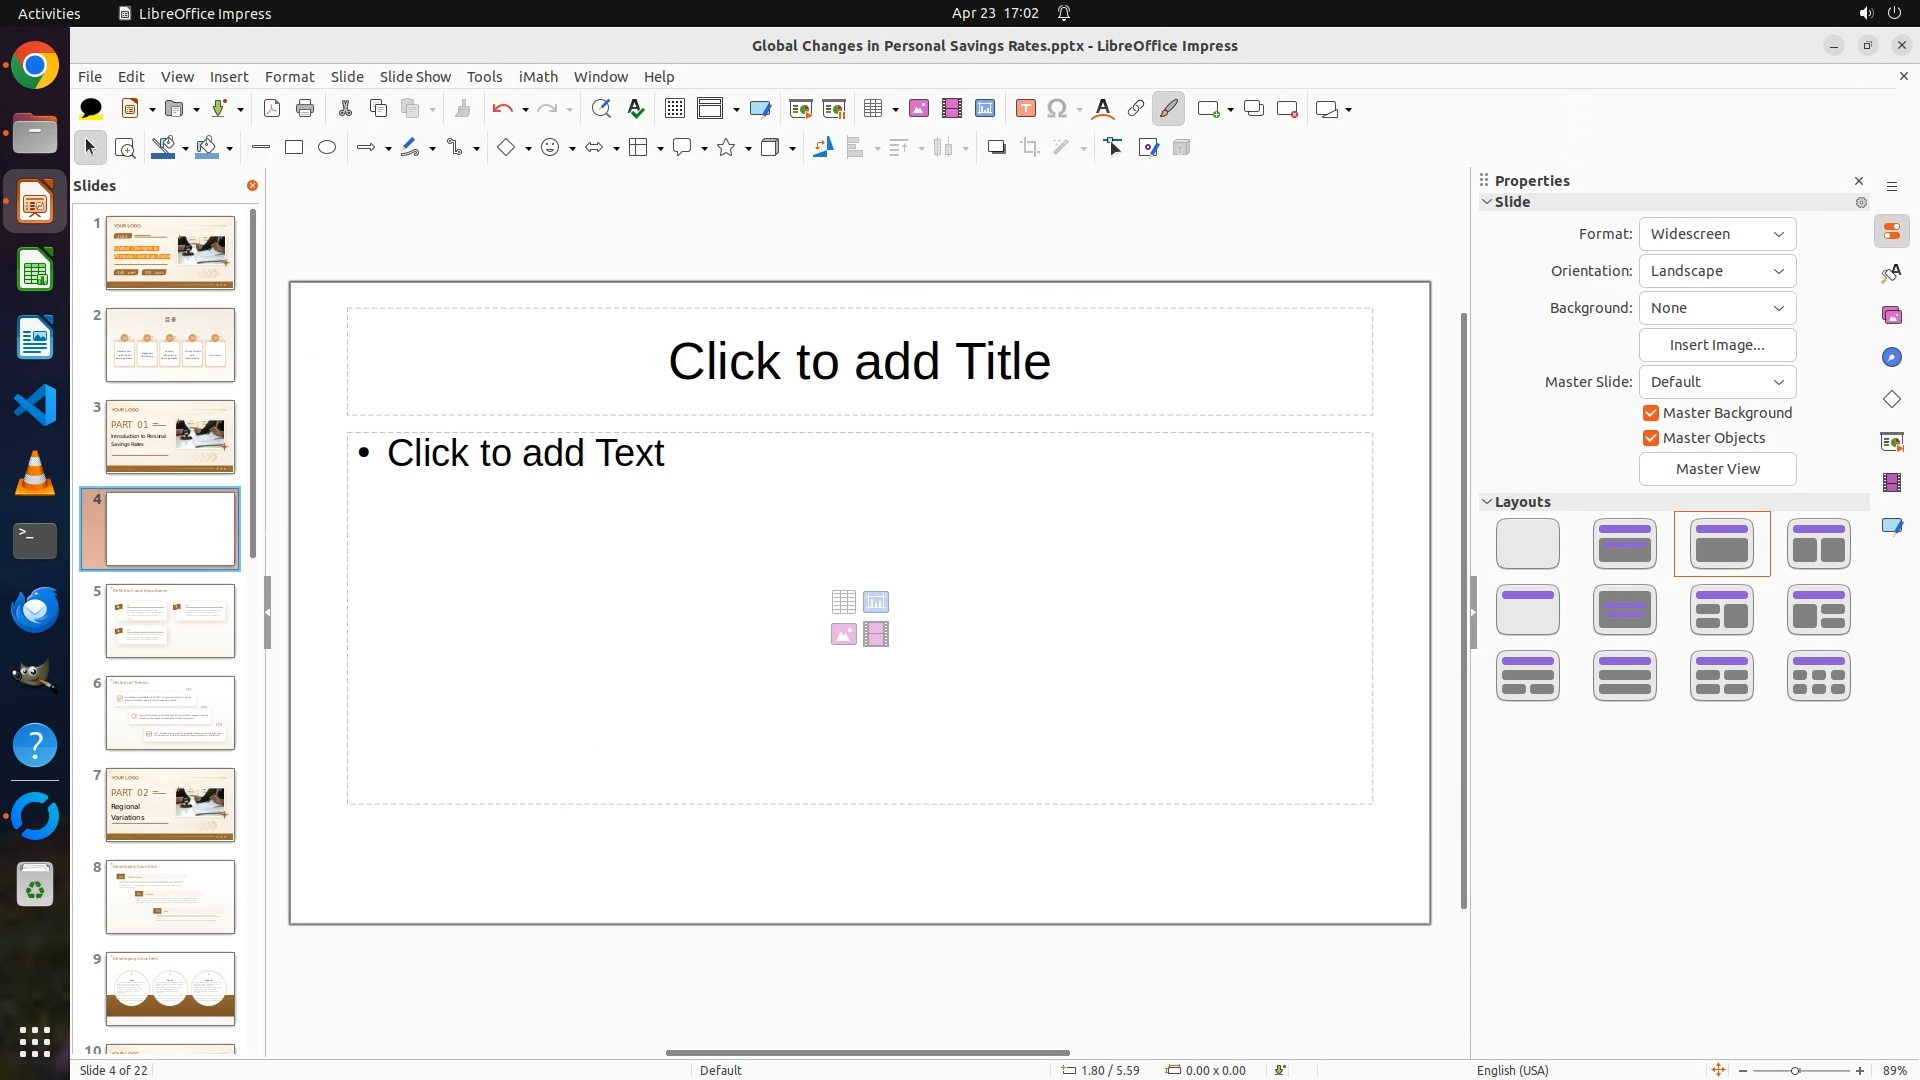Screen dimensions: 1920x1080
Task: Uncheck the Master Background checkbox
Action: [x=1651, y=413]
